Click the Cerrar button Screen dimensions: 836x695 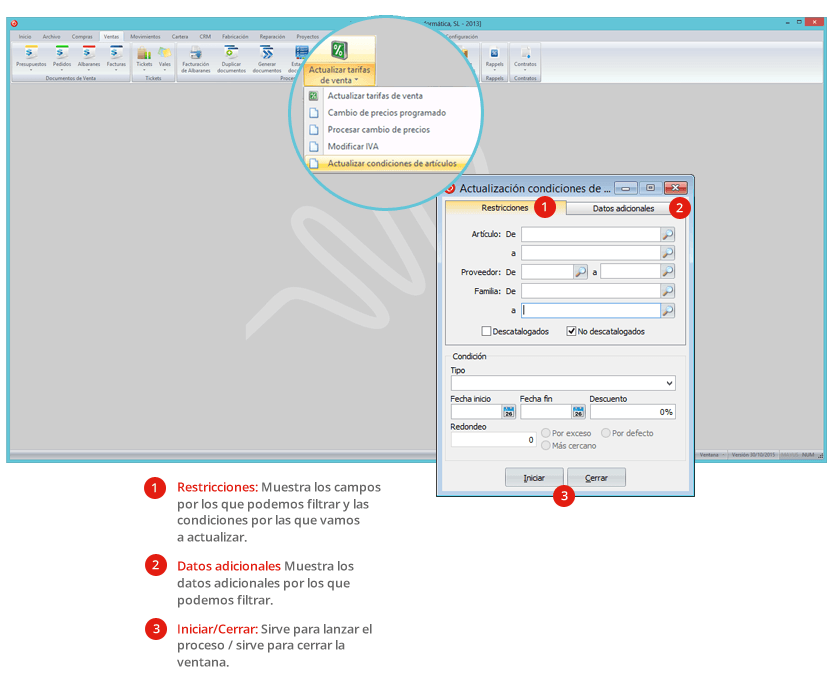(x=596, y=478)
